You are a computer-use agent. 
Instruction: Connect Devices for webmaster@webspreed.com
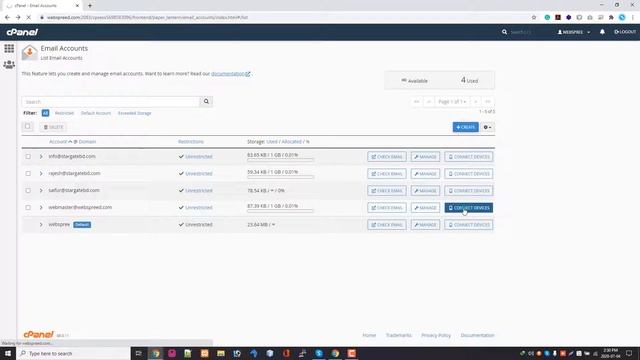tap(469, 208)
